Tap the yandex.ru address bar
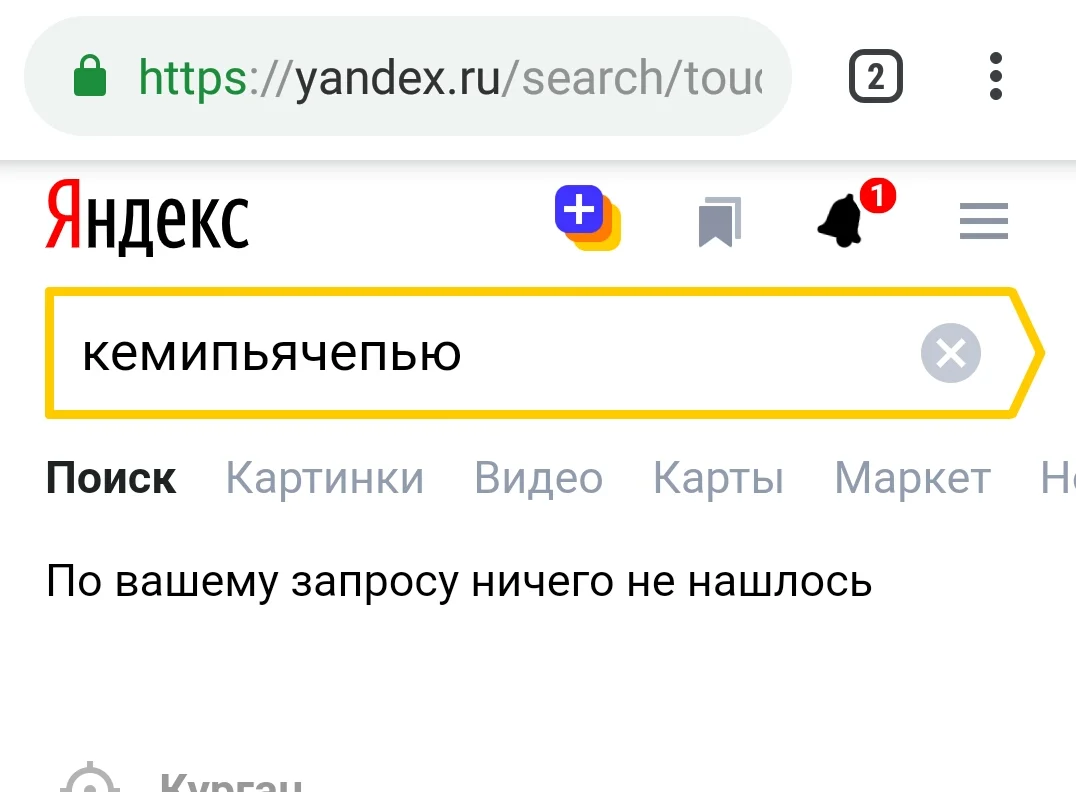This screenshot has height=792, width=1076. 450,76
